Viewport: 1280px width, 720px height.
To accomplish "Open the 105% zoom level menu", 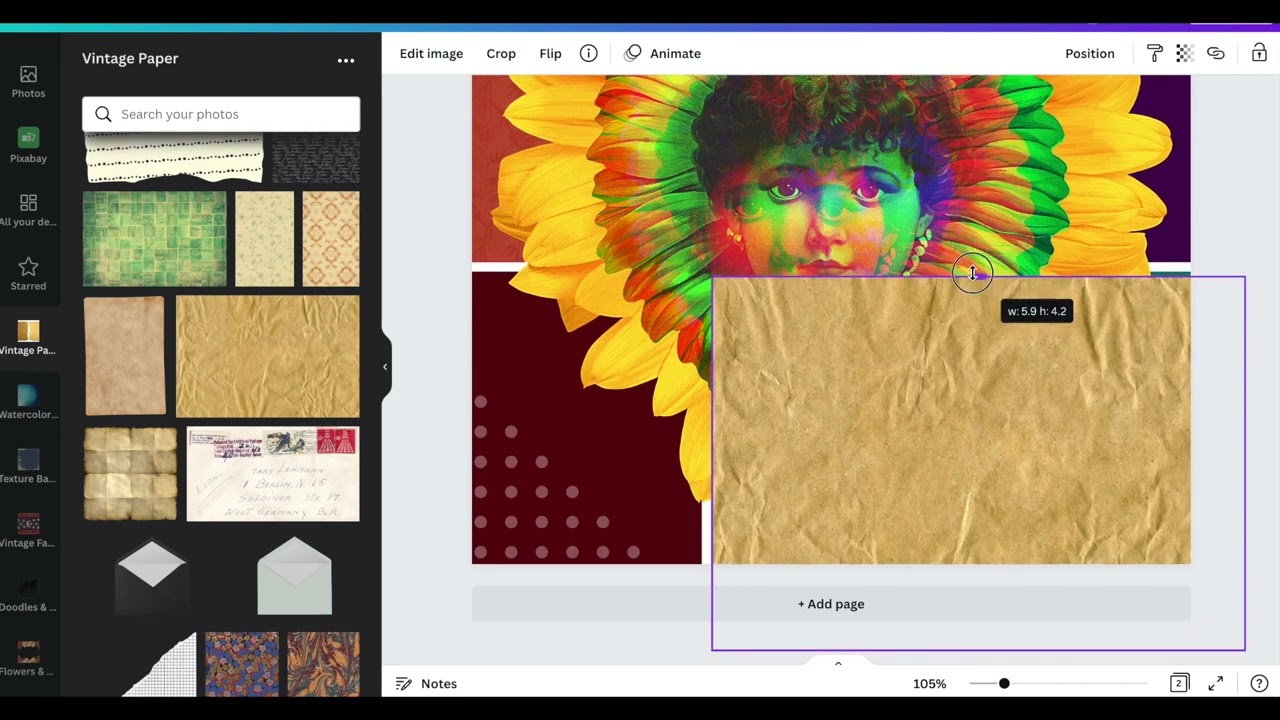I will (929, 683).
